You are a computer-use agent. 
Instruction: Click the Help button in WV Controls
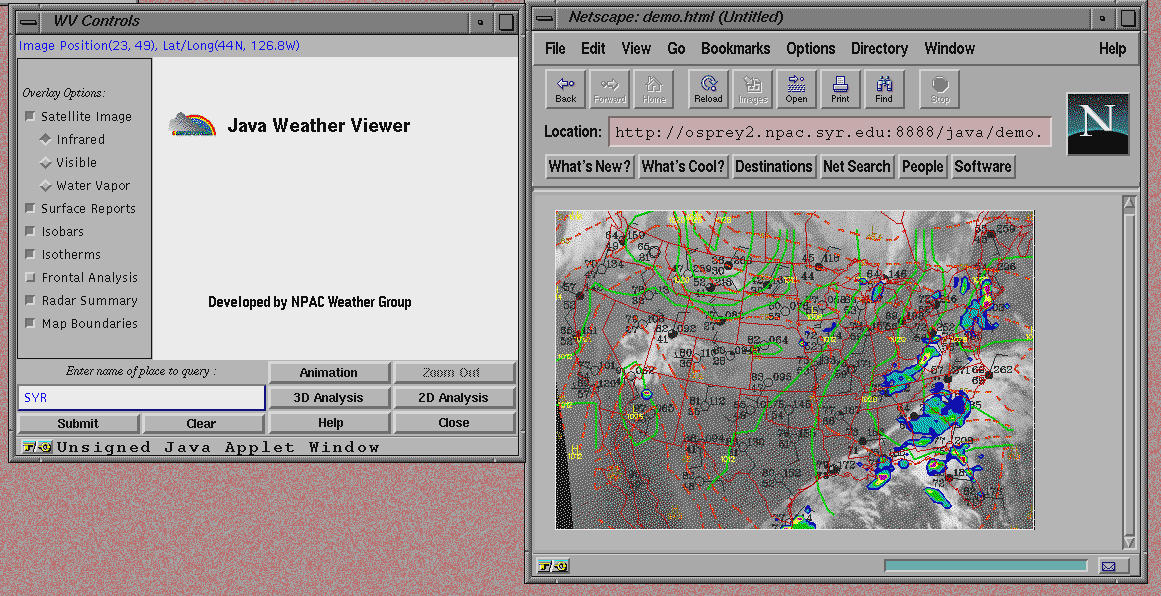(328, 423)
